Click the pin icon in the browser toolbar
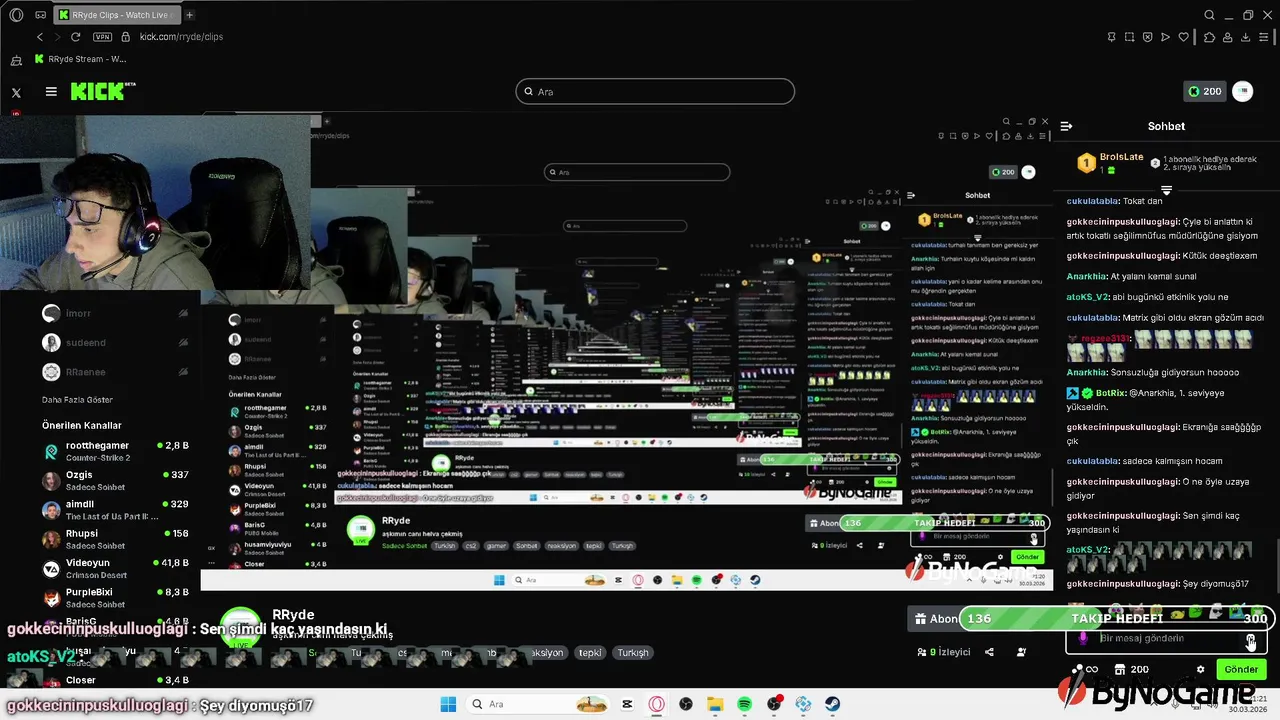 click(1112, 37)
